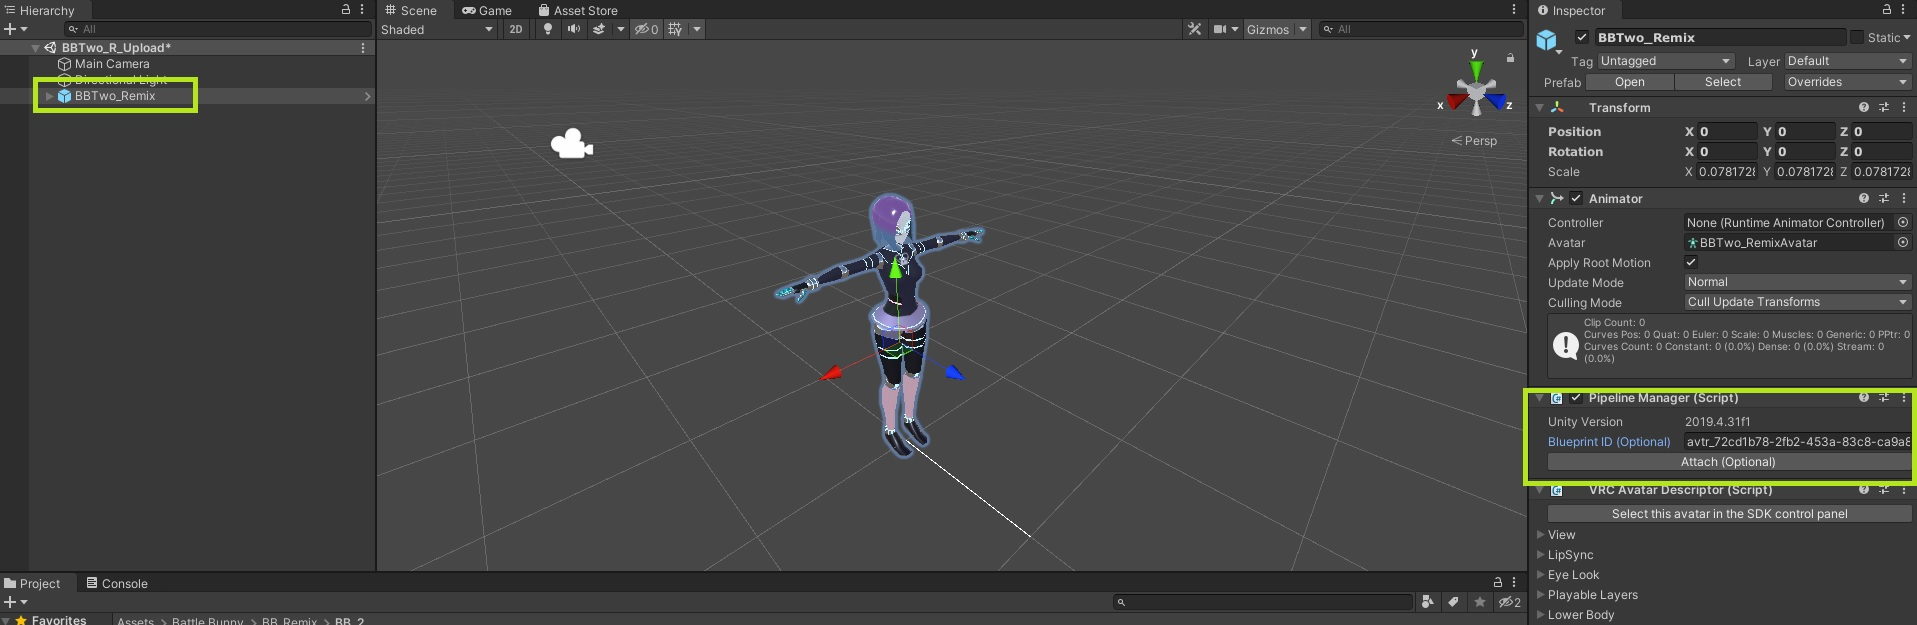
Task: Switch to Asset Store tab
Action: (x=578, y=10)
